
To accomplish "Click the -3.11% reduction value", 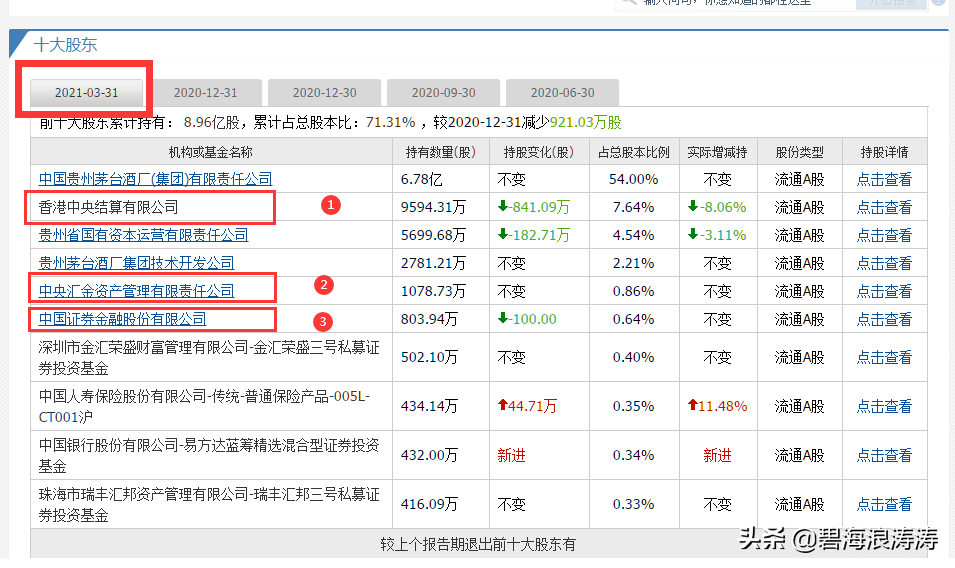I will coord(717,235).
